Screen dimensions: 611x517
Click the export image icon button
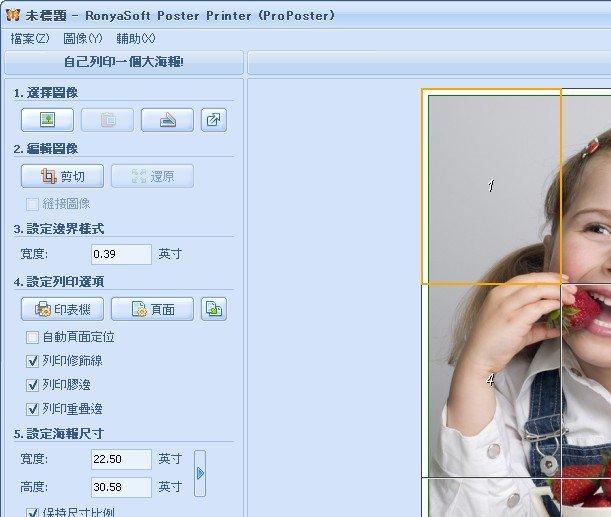(214, 120)
